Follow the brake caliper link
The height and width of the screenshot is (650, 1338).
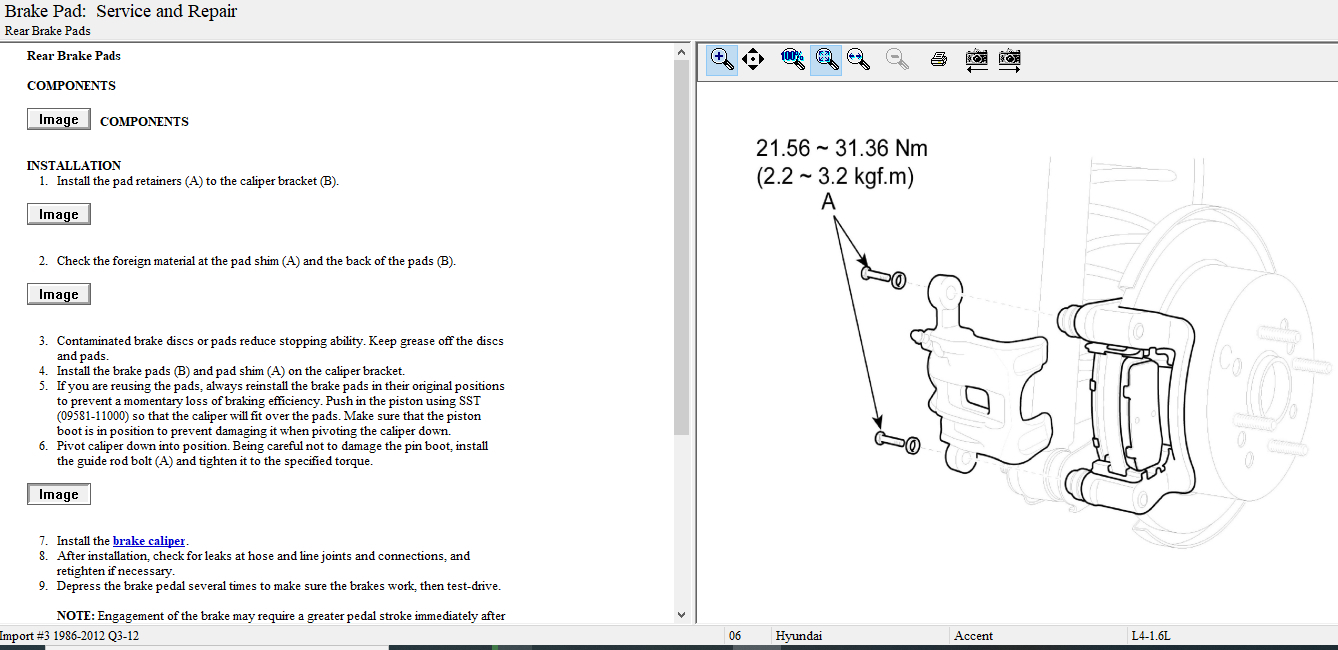pyautogui.click(x=149, y=541)
